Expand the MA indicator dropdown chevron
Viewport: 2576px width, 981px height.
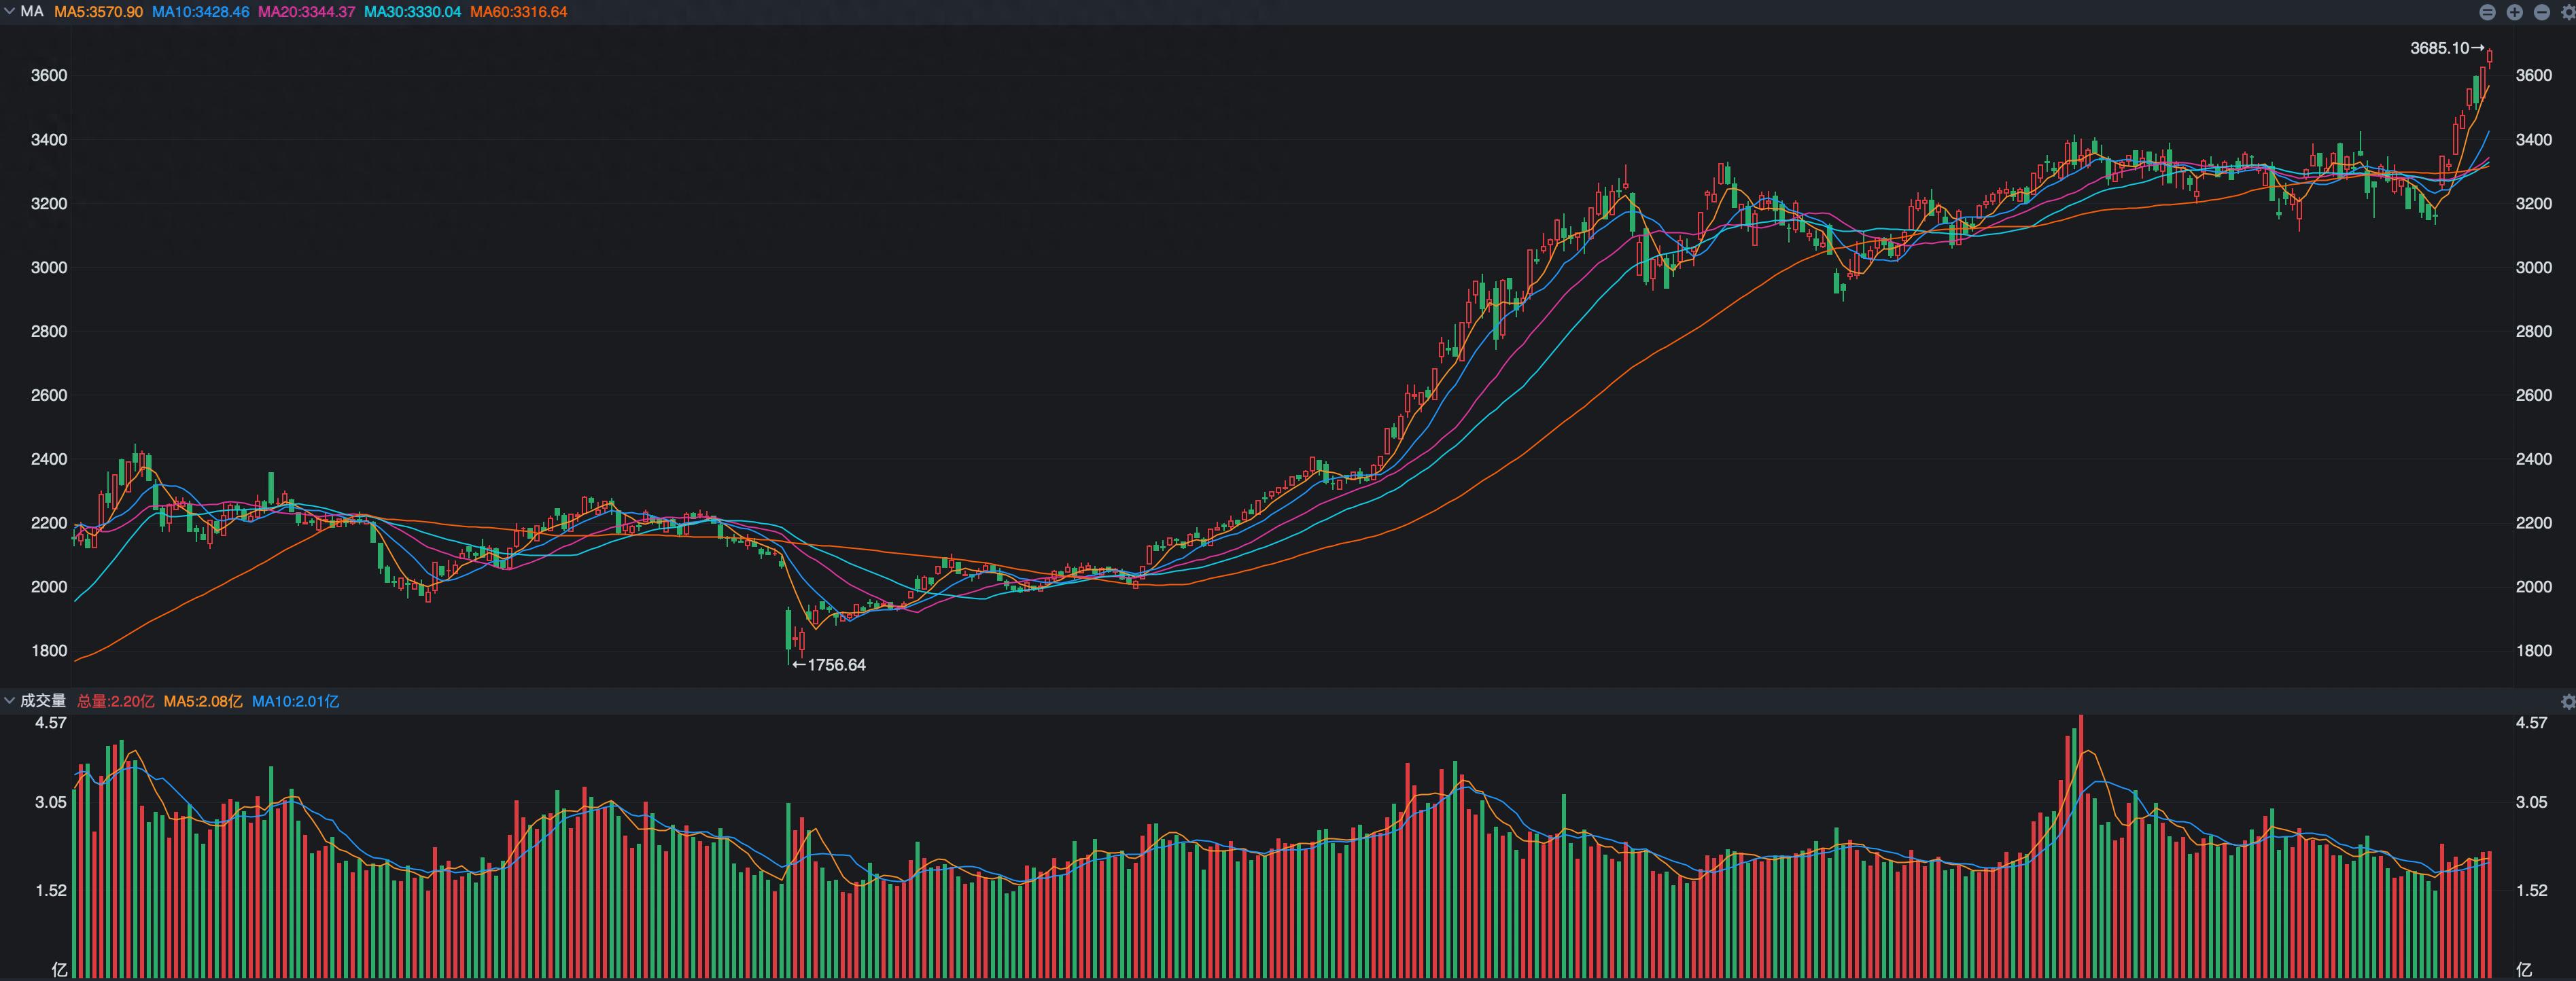9,12
